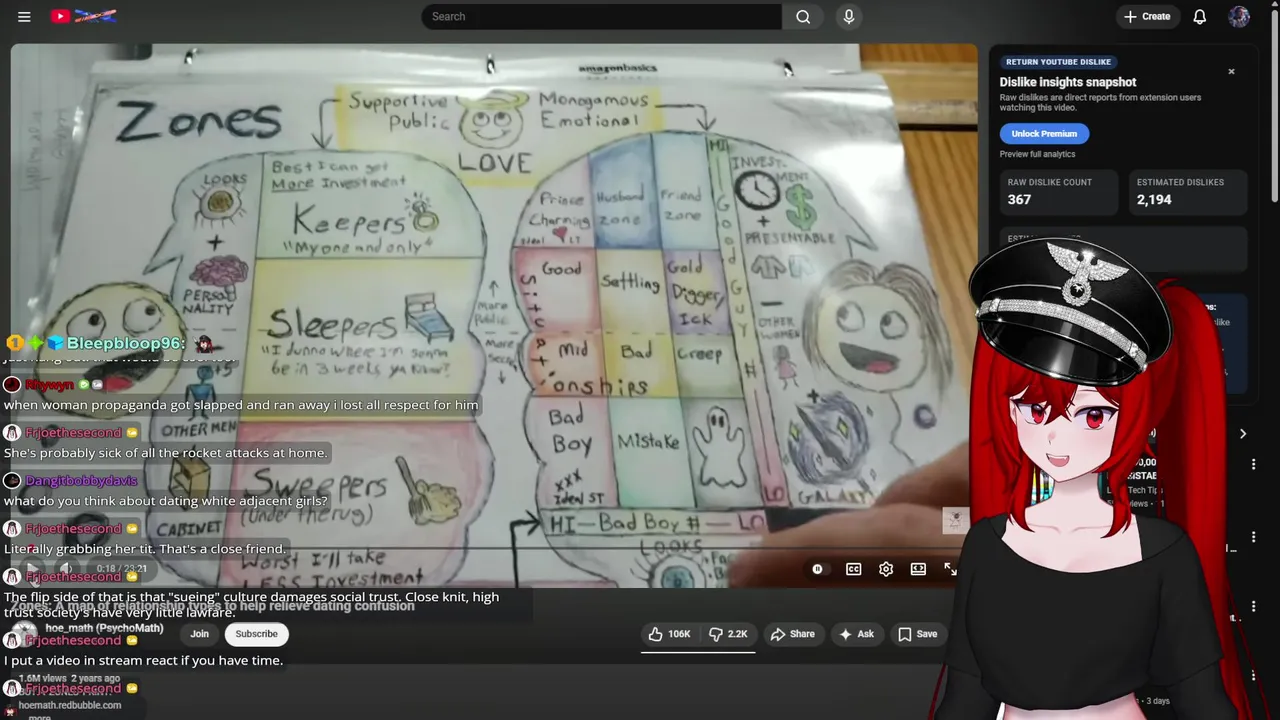
Task: Open hoe_math (PsychoMath) channel name
Action: coord(104,629)
